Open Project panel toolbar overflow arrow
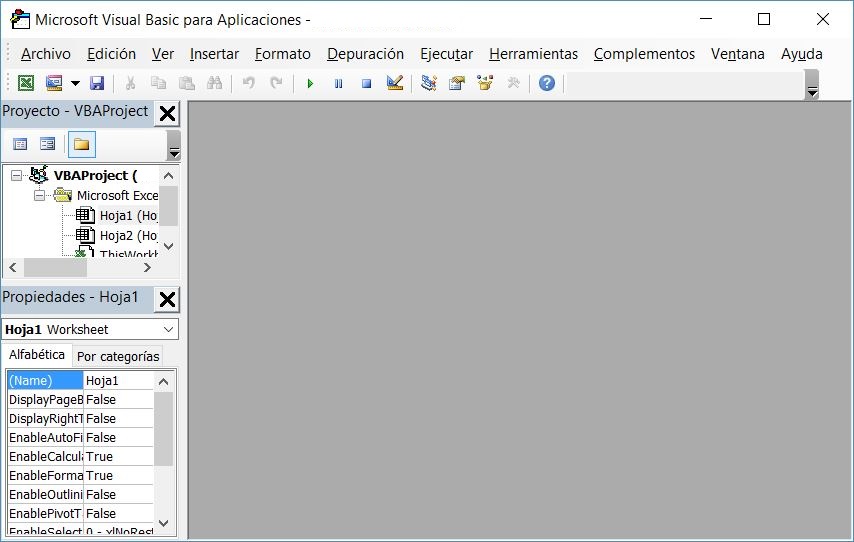 click(174, 146)
